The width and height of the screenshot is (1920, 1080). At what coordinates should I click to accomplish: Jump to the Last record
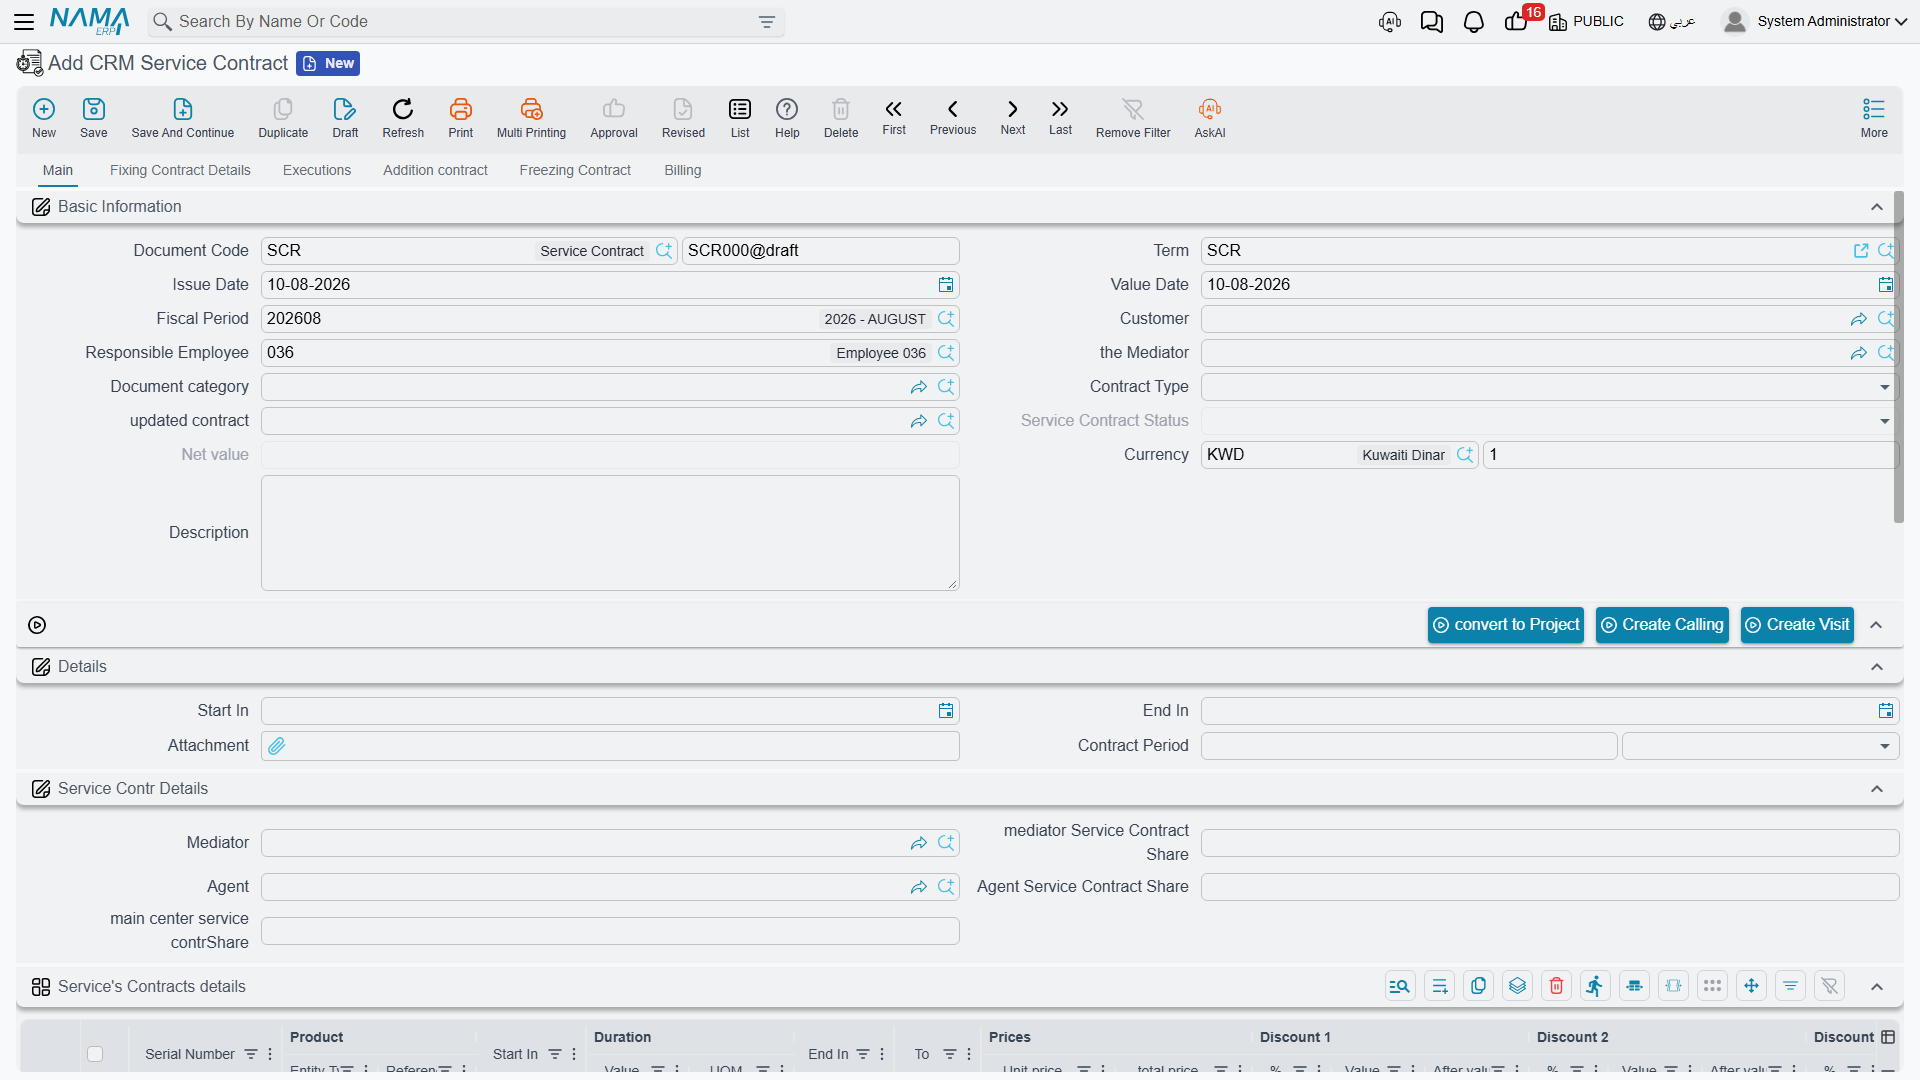coord(1060,117)
